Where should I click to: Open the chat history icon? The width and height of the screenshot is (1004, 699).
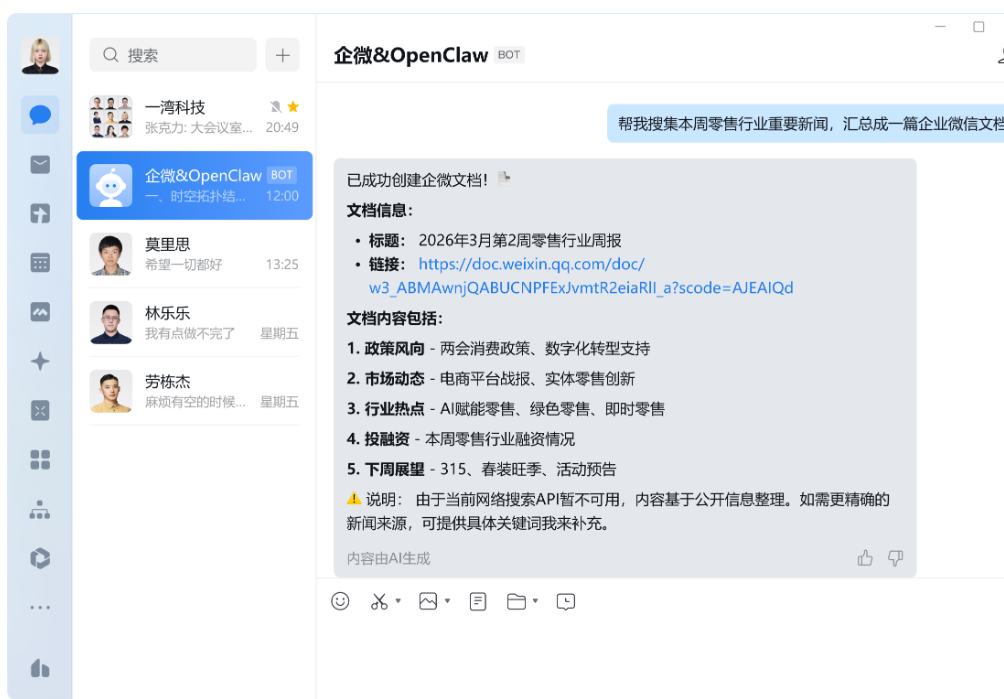[x=565, y=601]
